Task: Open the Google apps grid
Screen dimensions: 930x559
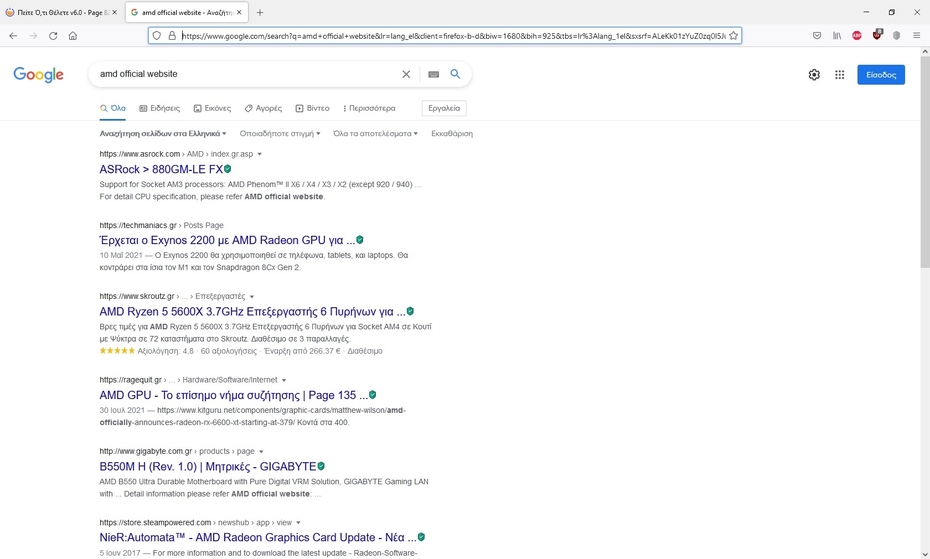Action: coord(840,75)
